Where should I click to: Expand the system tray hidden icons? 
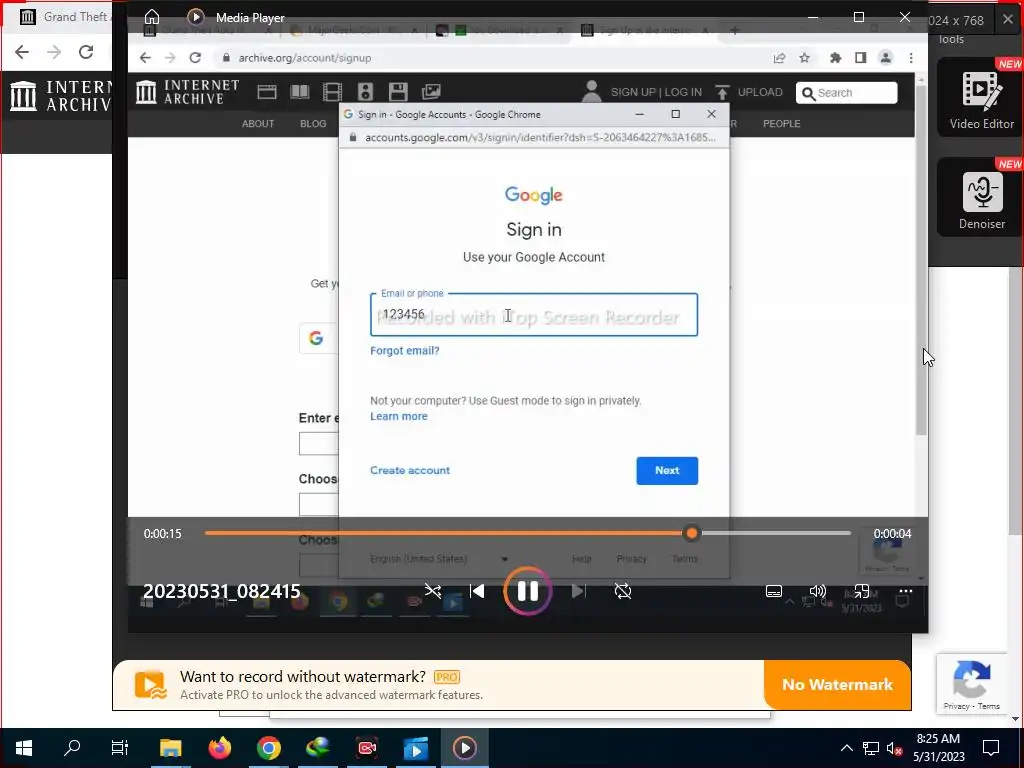pos(846,748)
